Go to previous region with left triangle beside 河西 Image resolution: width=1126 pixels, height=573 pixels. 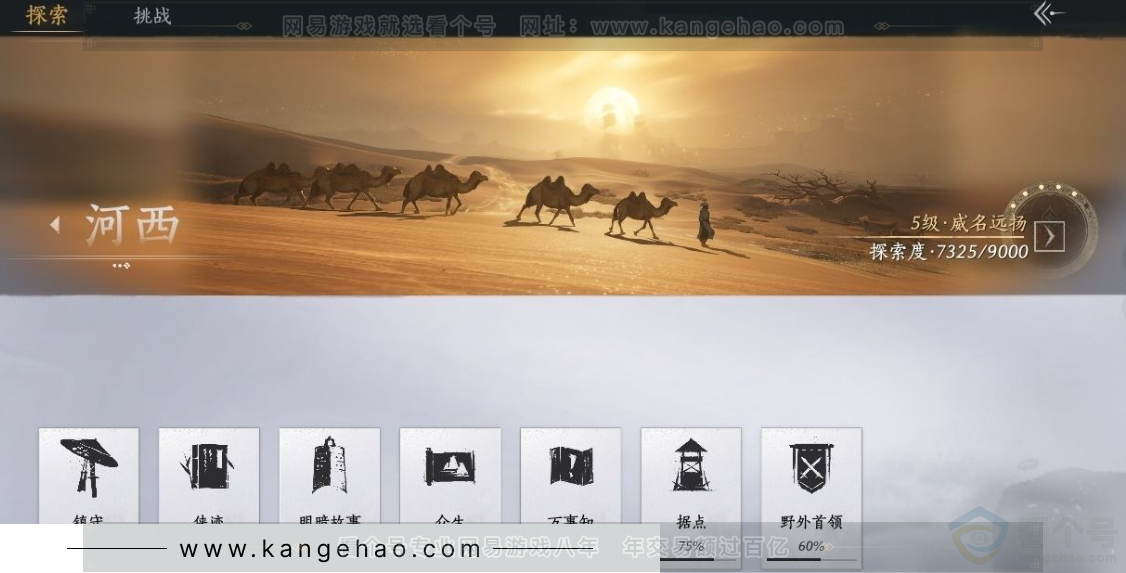click(x=55, y=225)
